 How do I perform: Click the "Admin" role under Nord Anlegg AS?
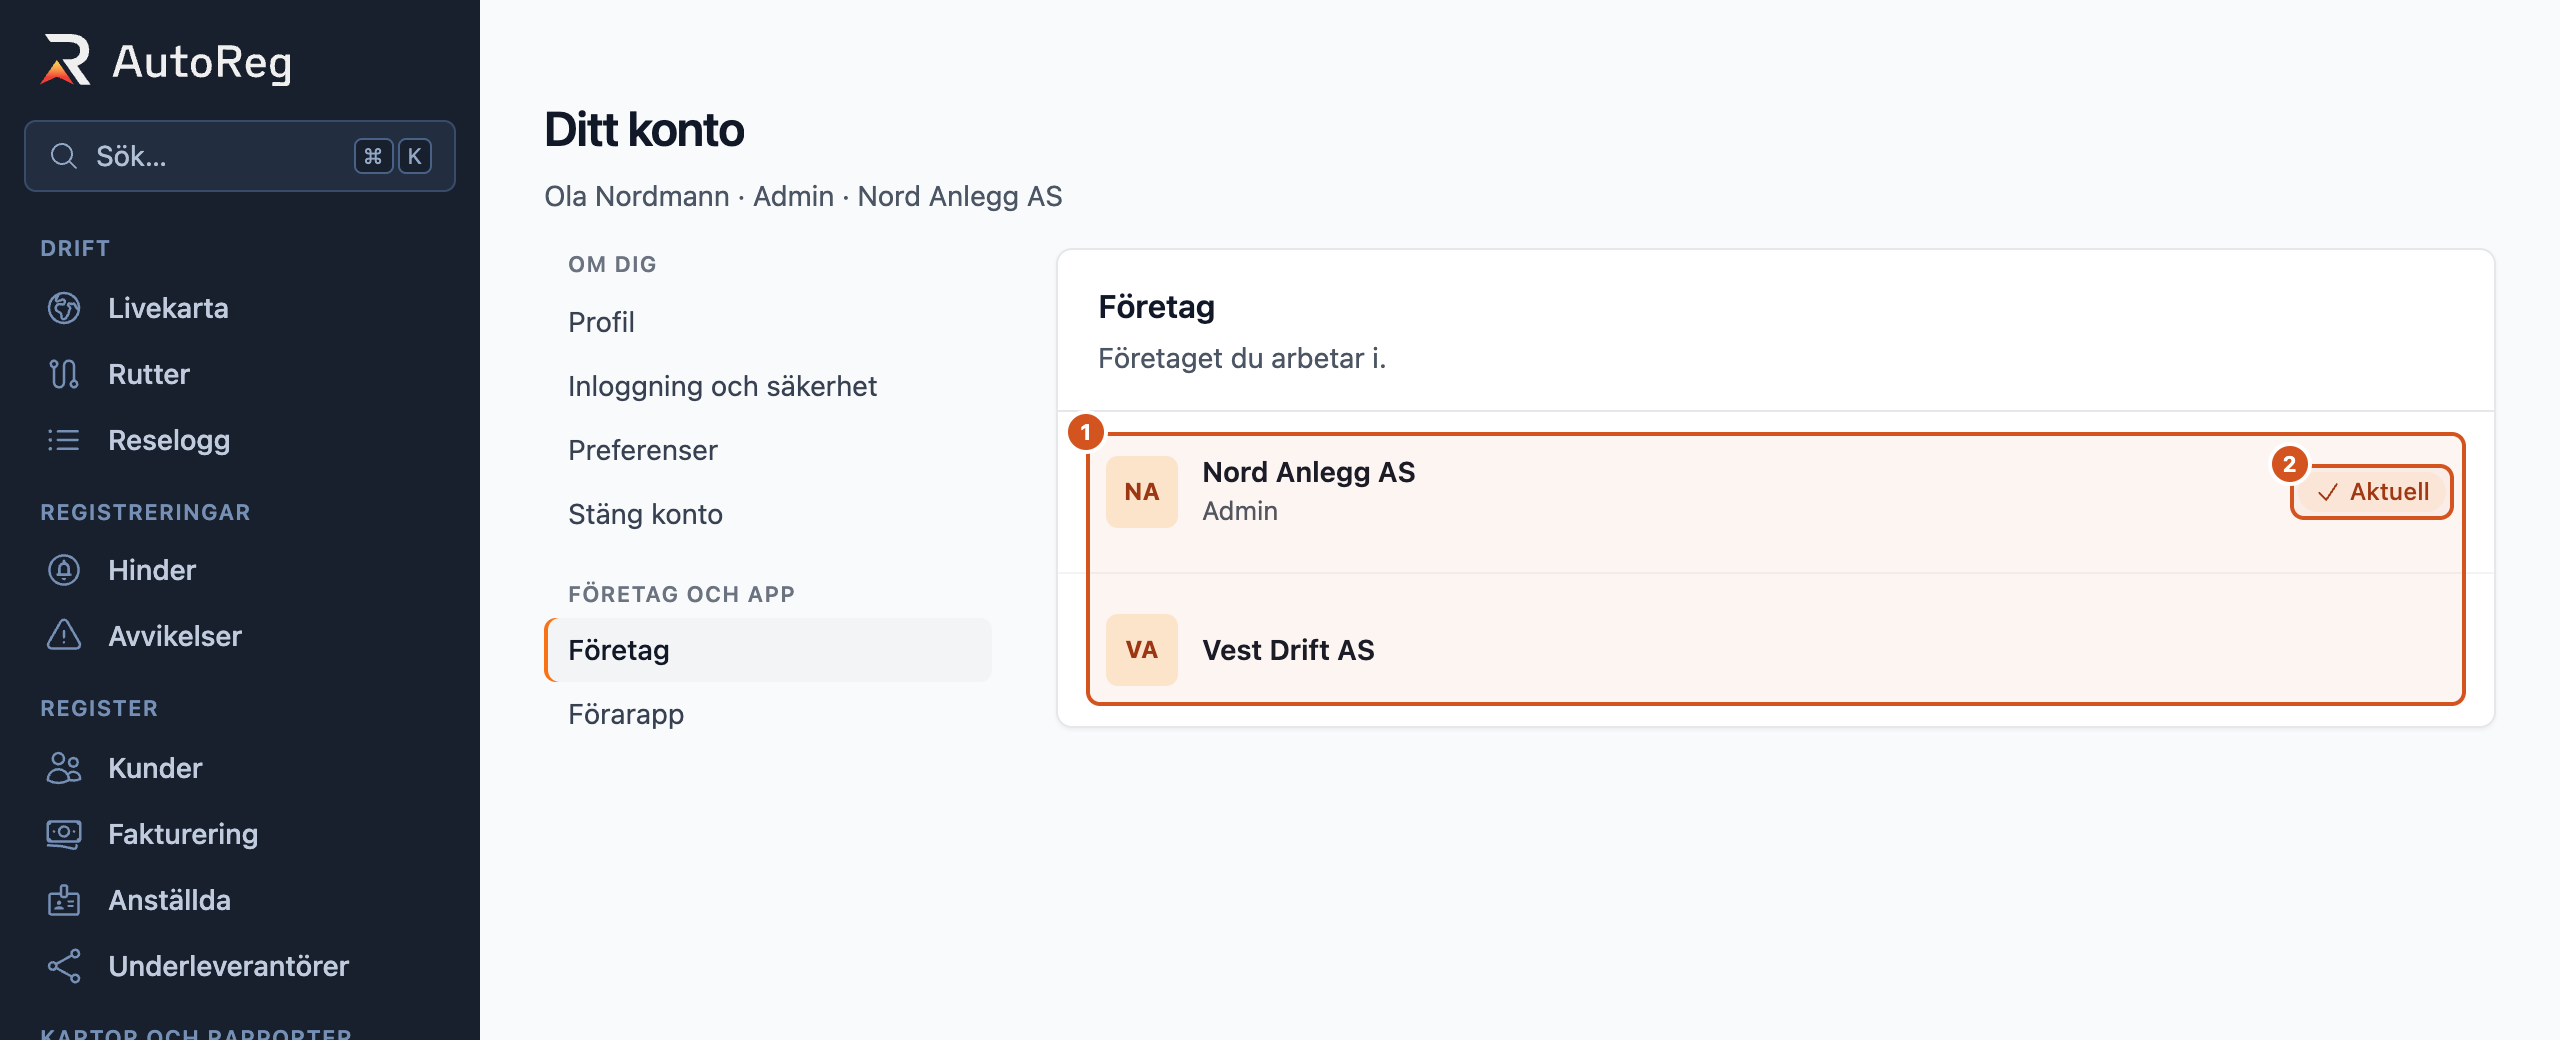[1240, 511]
